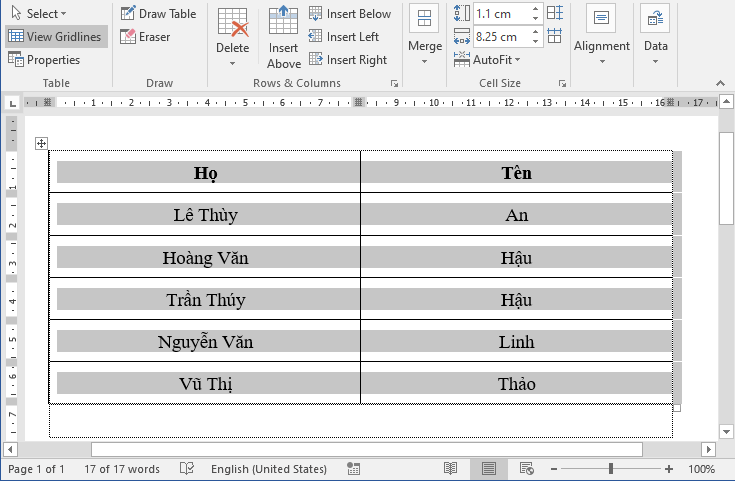Click the 100% zoom level
Screen dimensions: 735x481
point(701,469)
